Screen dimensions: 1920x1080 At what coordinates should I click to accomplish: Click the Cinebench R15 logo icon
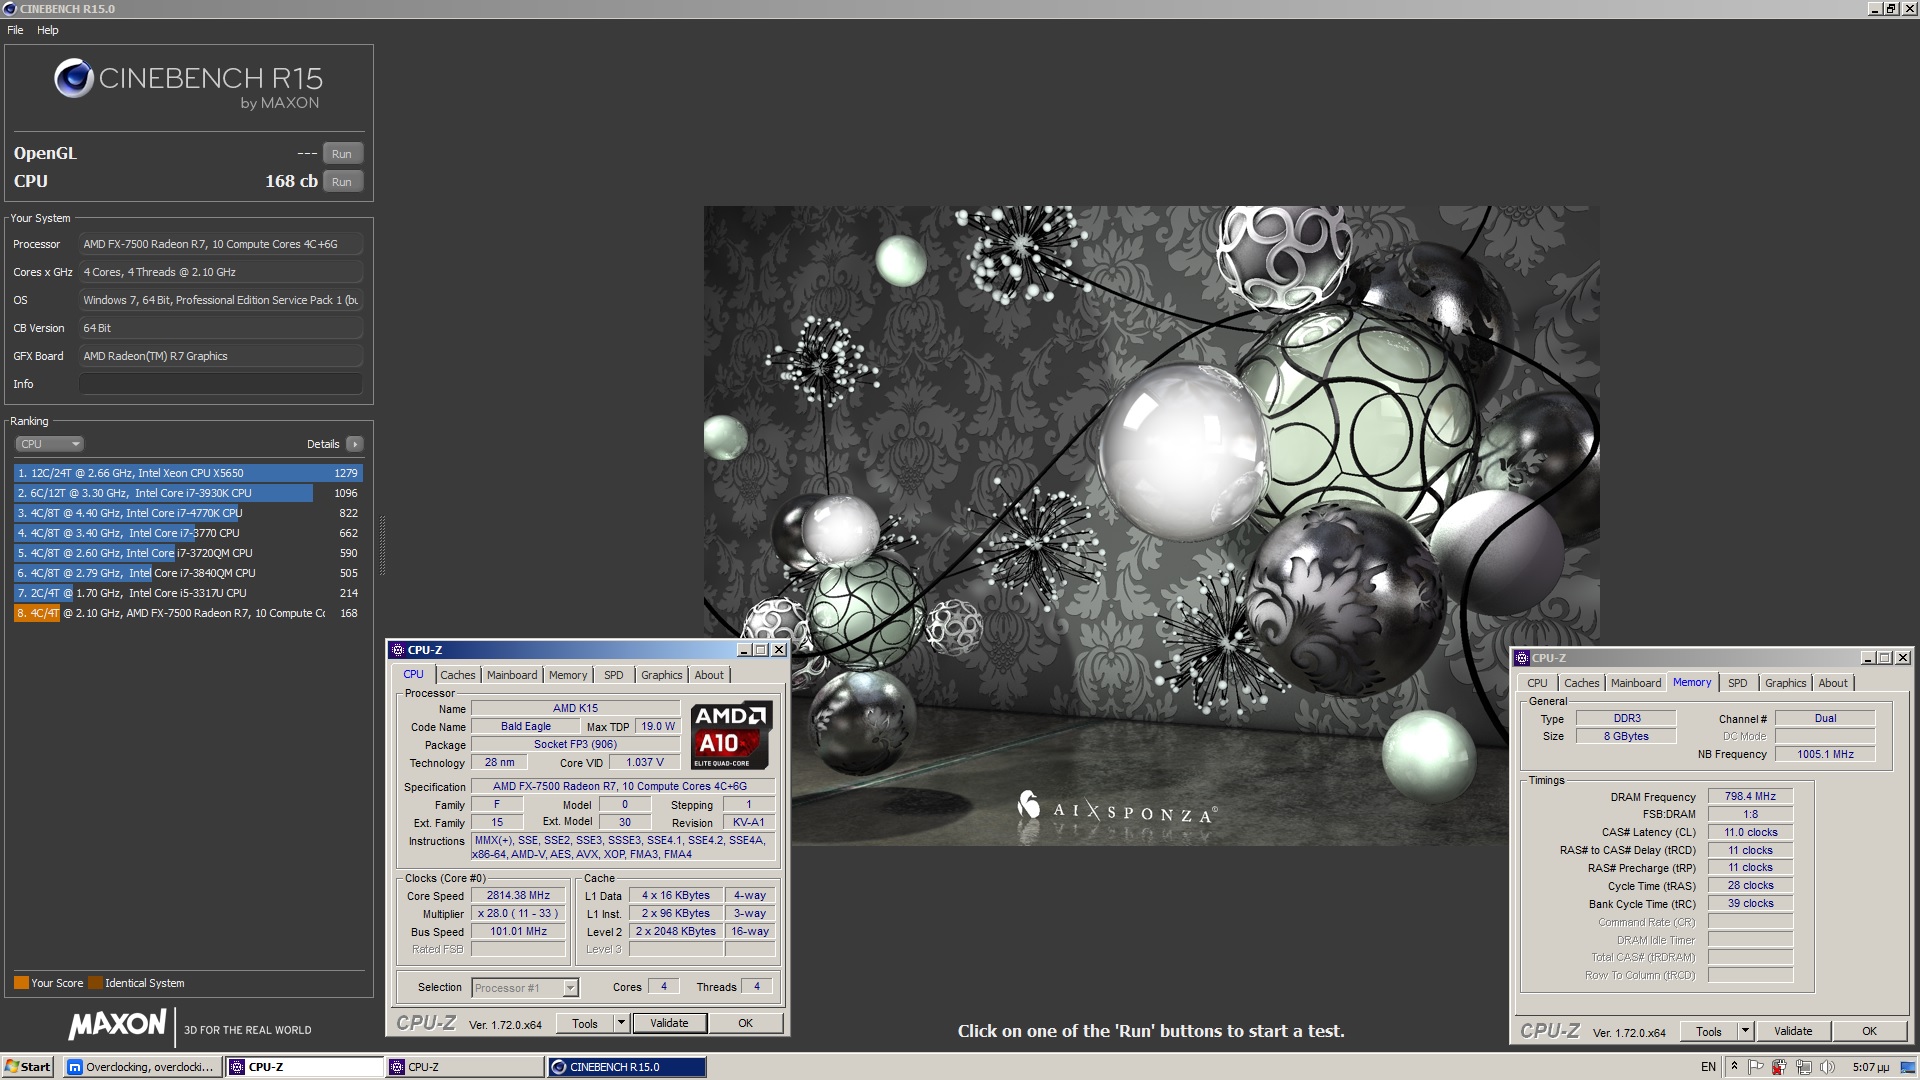tap(74, 78)
